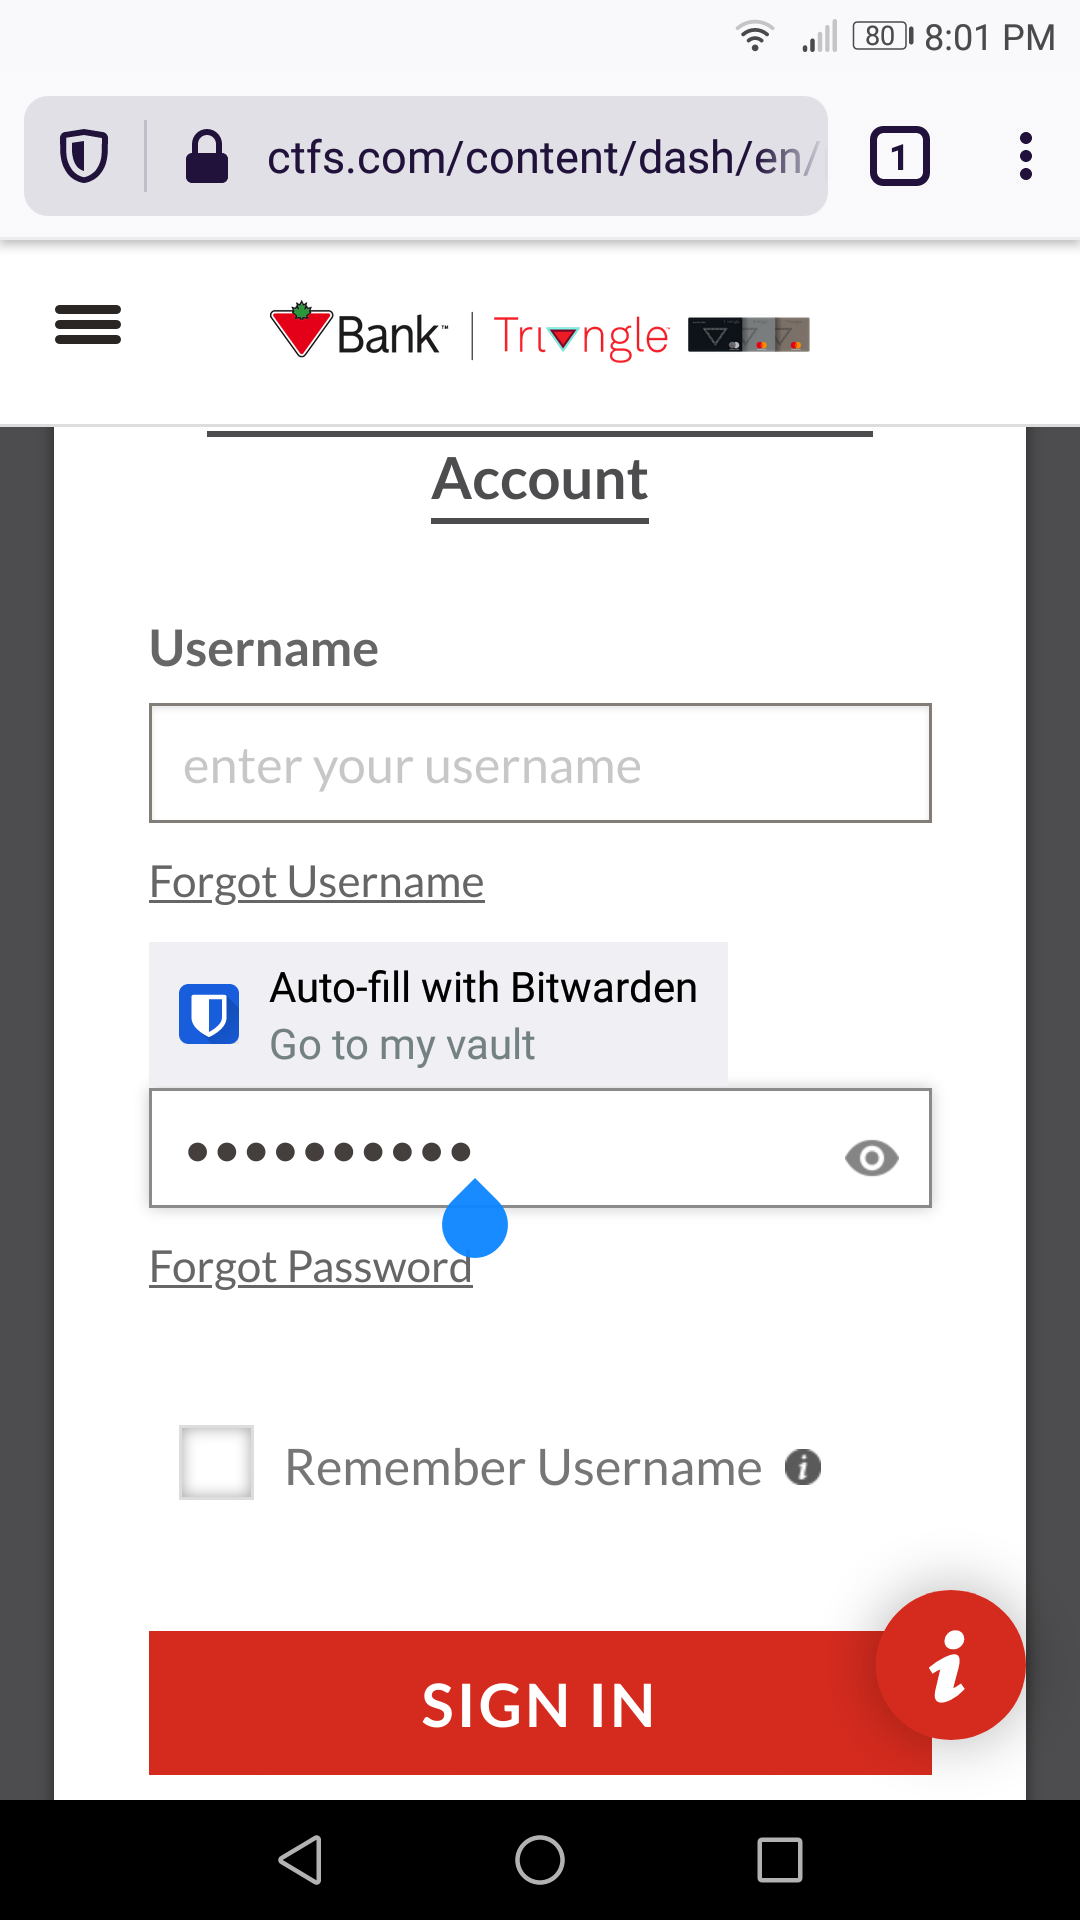Select the Account tab heading
Viewport: 1080px width, 1920px height.
tap(539, 480)
